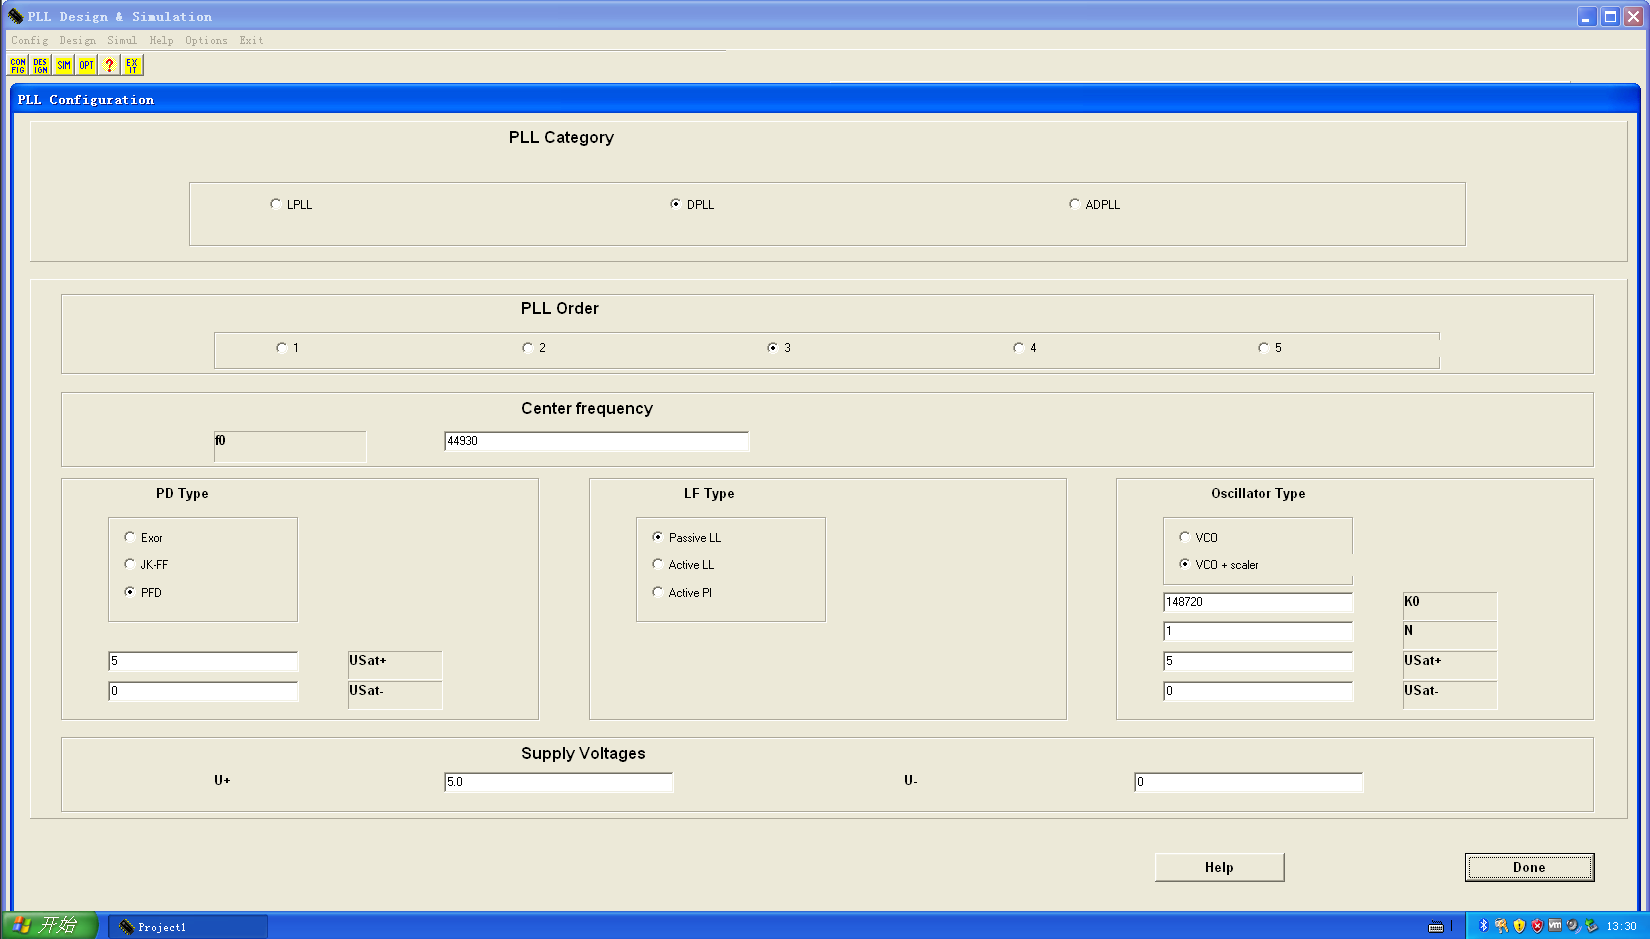Click the U+ supply voltage input field

(x=558, y=782)
